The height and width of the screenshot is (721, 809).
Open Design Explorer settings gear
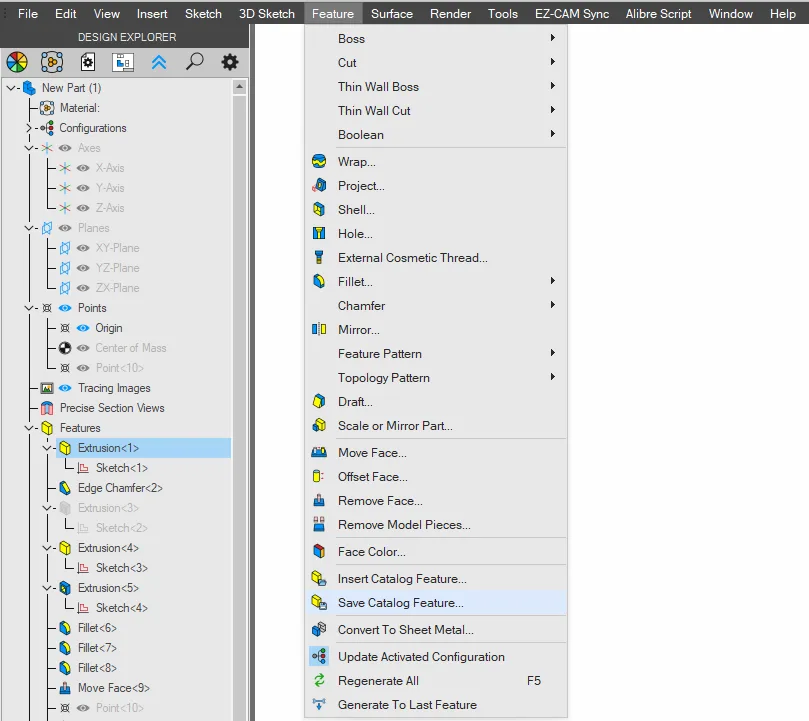[230, 62]
